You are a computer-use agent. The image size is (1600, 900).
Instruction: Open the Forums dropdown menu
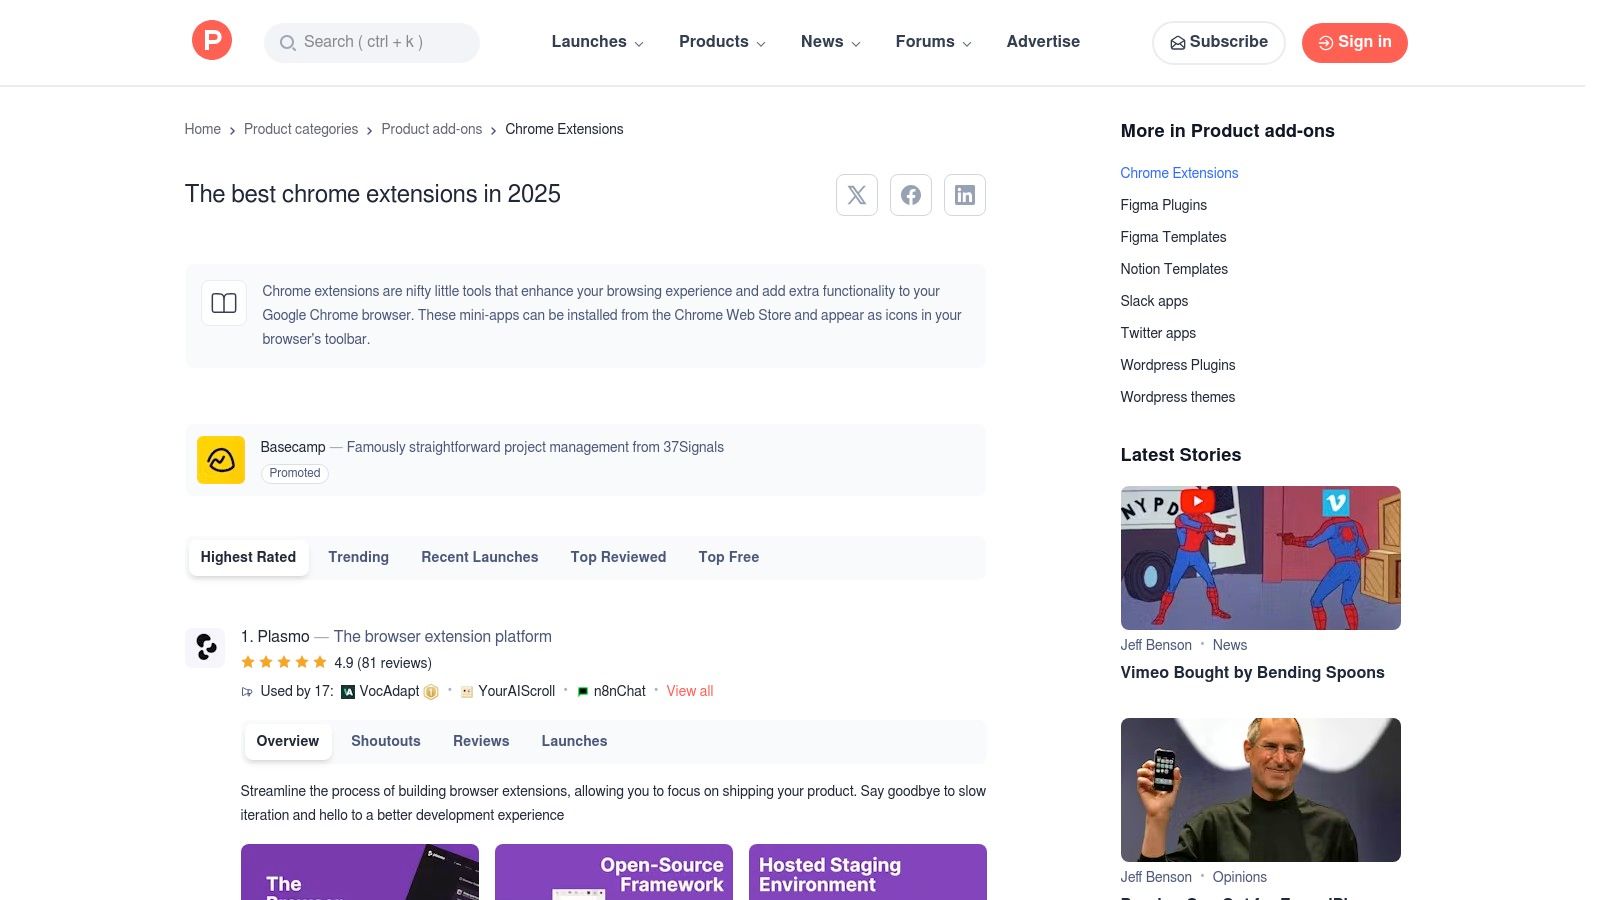(x=933, y=42)
